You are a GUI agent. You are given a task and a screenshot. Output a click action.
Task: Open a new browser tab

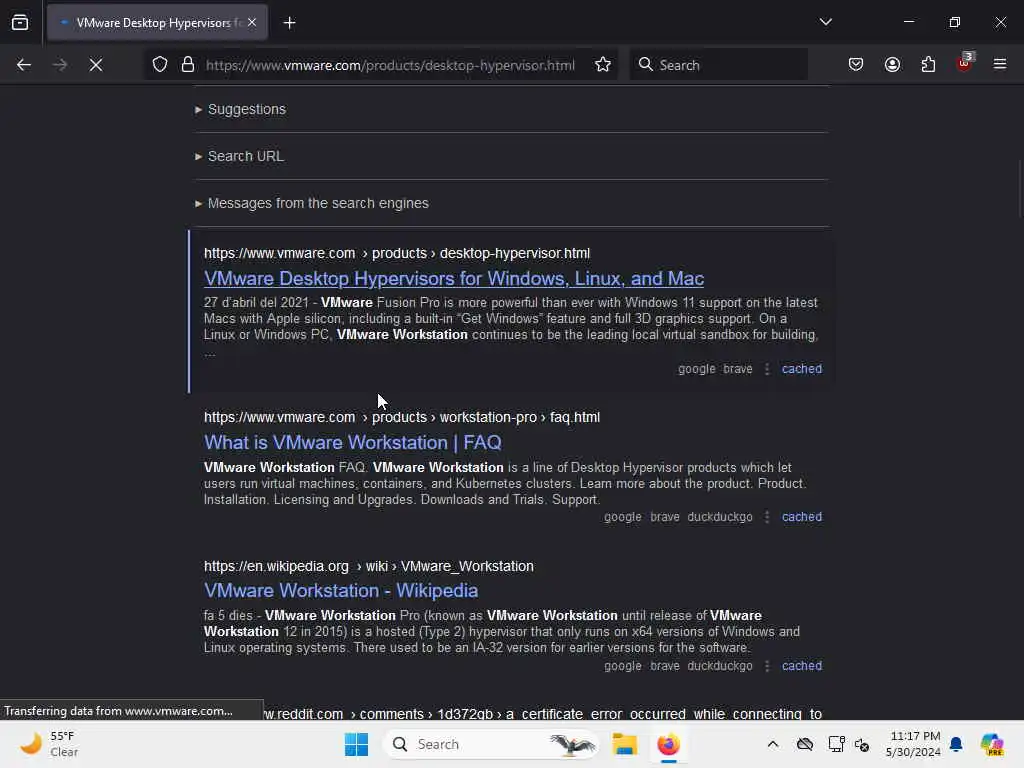pos(289,23)
